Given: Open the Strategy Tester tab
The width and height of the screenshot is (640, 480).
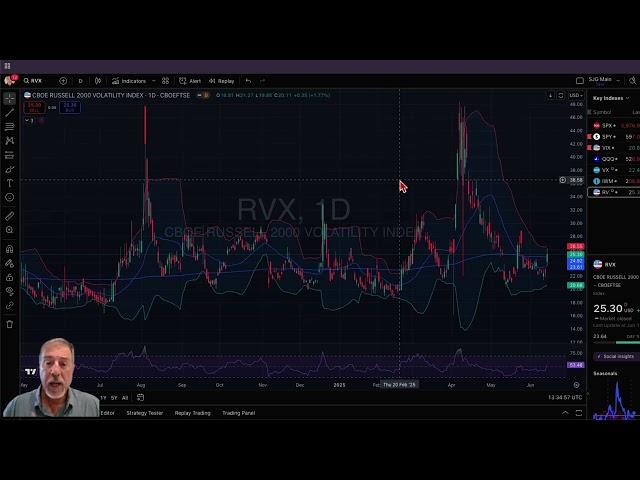Looking at the screenshot, I should 144,413.
